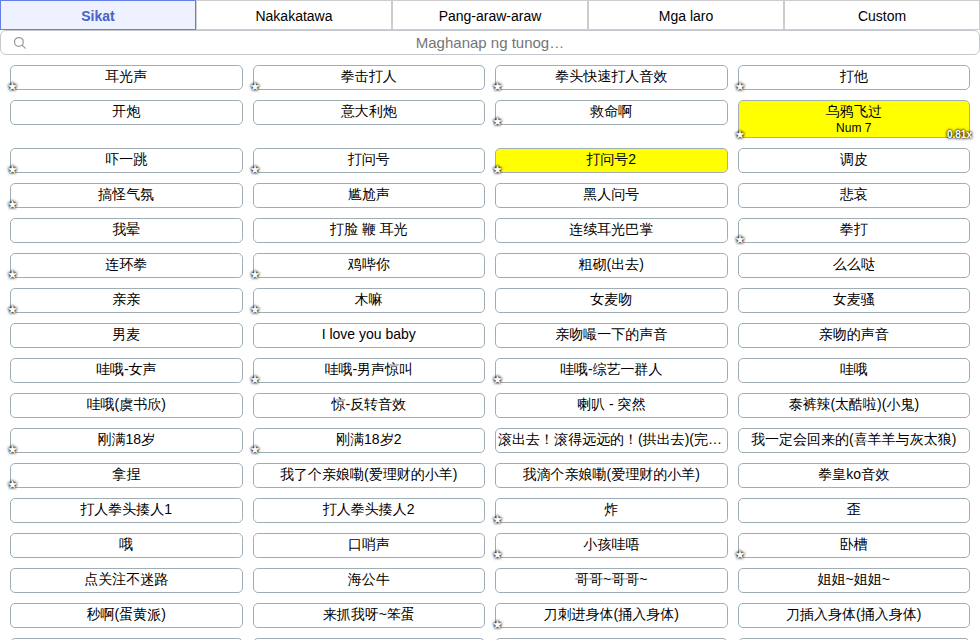
Task: Play the 拳皇ko音效 sound
Action: pos(854,475)
